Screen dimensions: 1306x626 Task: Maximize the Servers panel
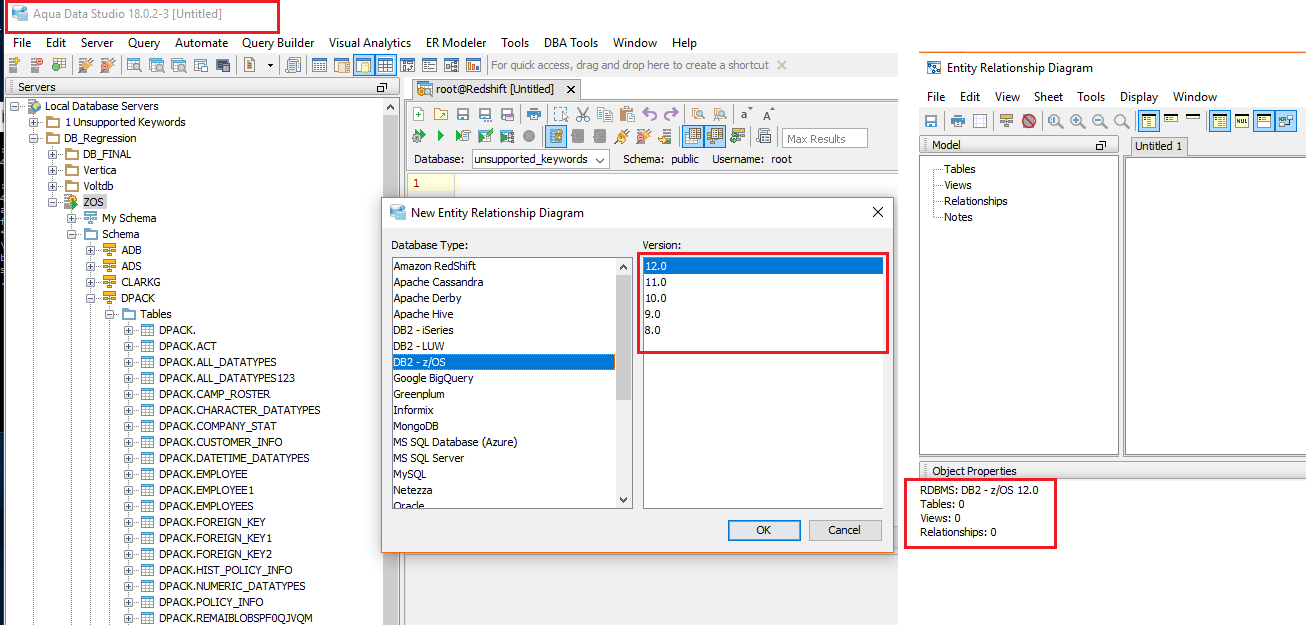click(x=381, y=88)
